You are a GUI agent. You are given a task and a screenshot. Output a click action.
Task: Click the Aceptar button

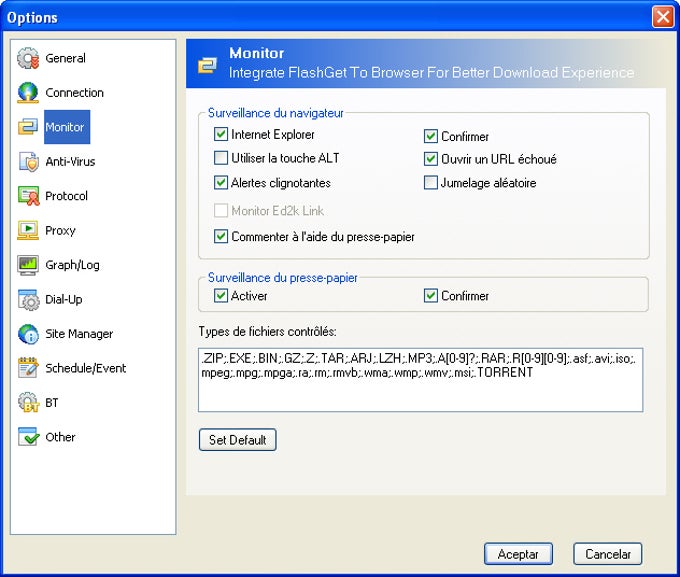coord(518,554)
